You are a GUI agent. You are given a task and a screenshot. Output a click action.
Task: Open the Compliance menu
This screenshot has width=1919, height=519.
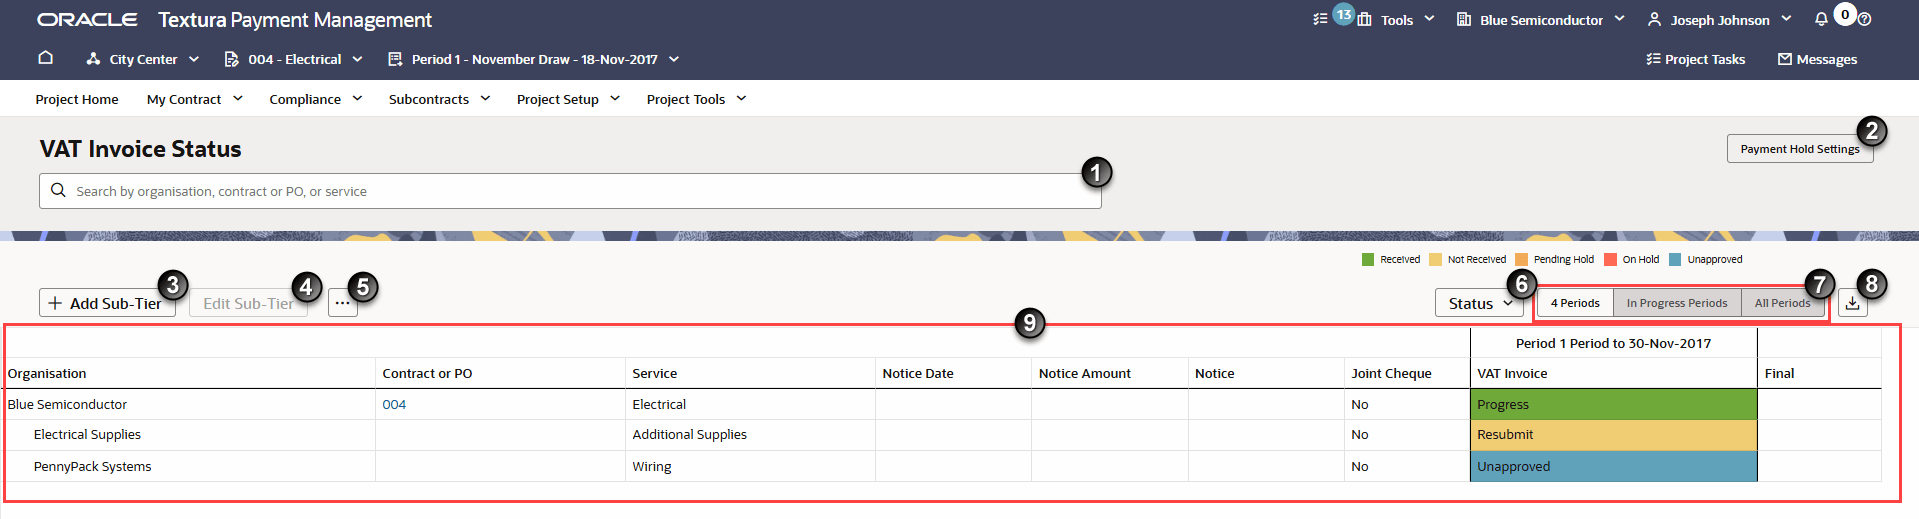click(x=315, y=99)
